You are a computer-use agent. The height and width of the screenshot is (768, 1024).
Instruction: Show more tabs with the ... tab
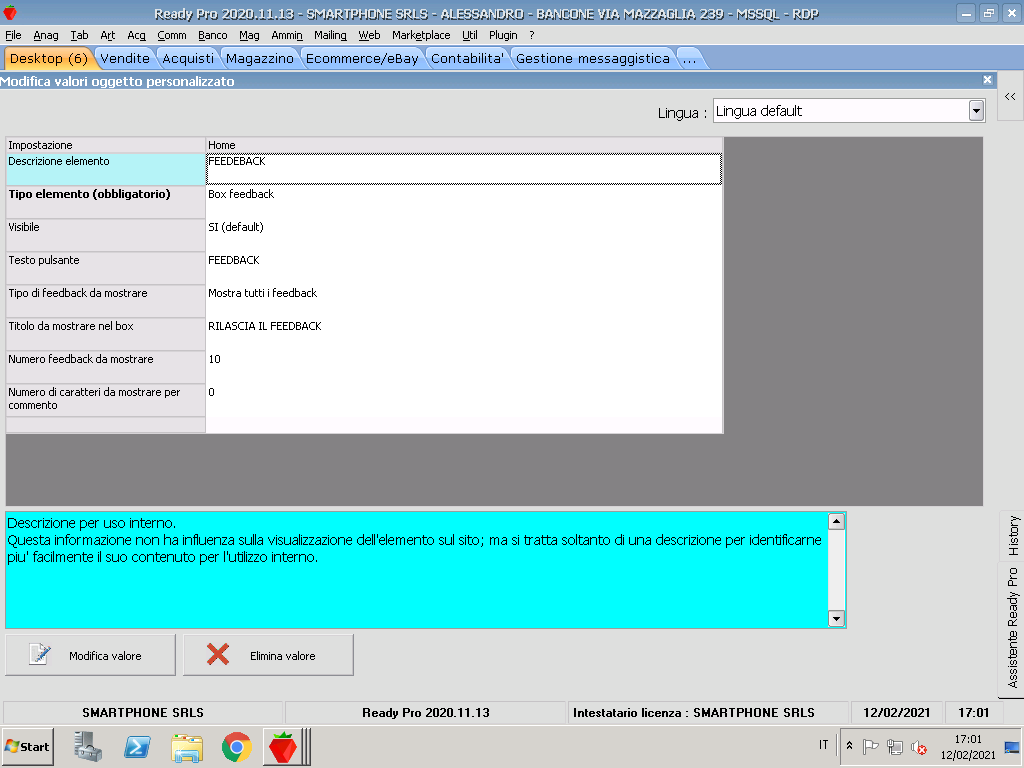pyautogui.click(x=690, y=58)
